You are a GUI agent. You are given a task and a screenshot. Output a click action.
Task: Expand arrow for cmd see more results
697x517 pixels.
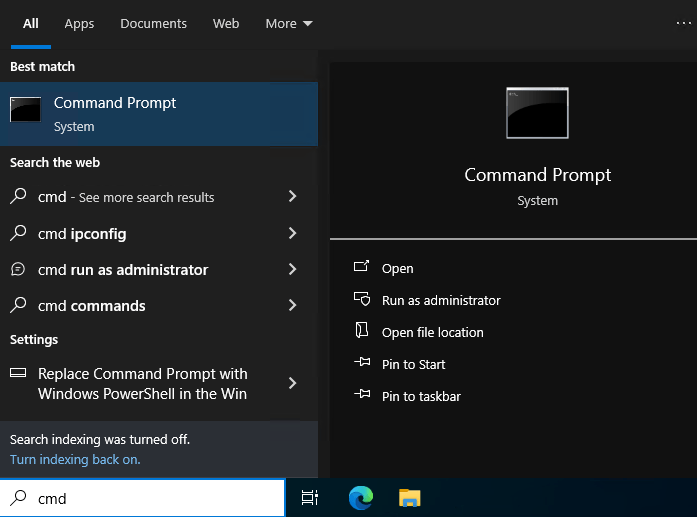pyautogui.click(x=292, y=196)
